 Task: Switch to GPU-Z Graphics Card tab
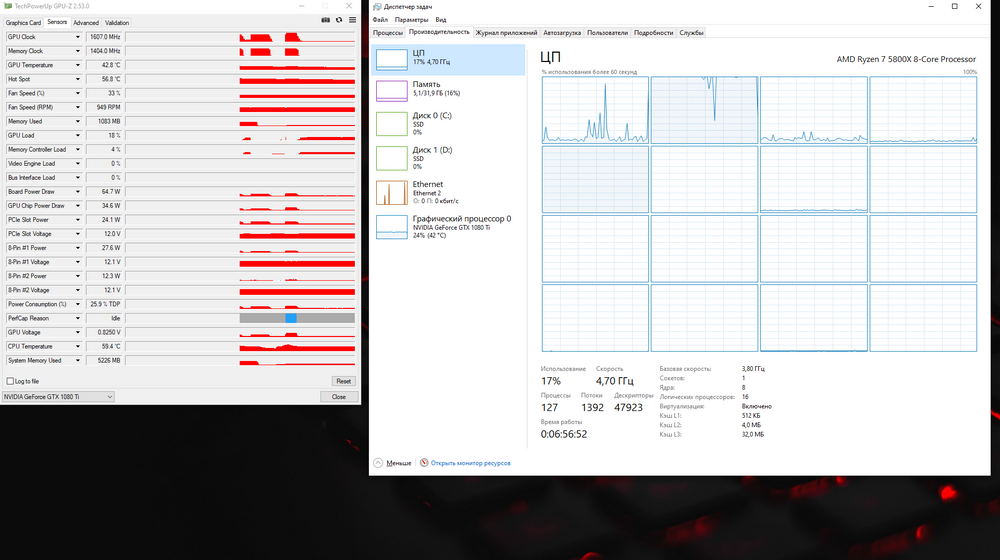click(23, 23)
